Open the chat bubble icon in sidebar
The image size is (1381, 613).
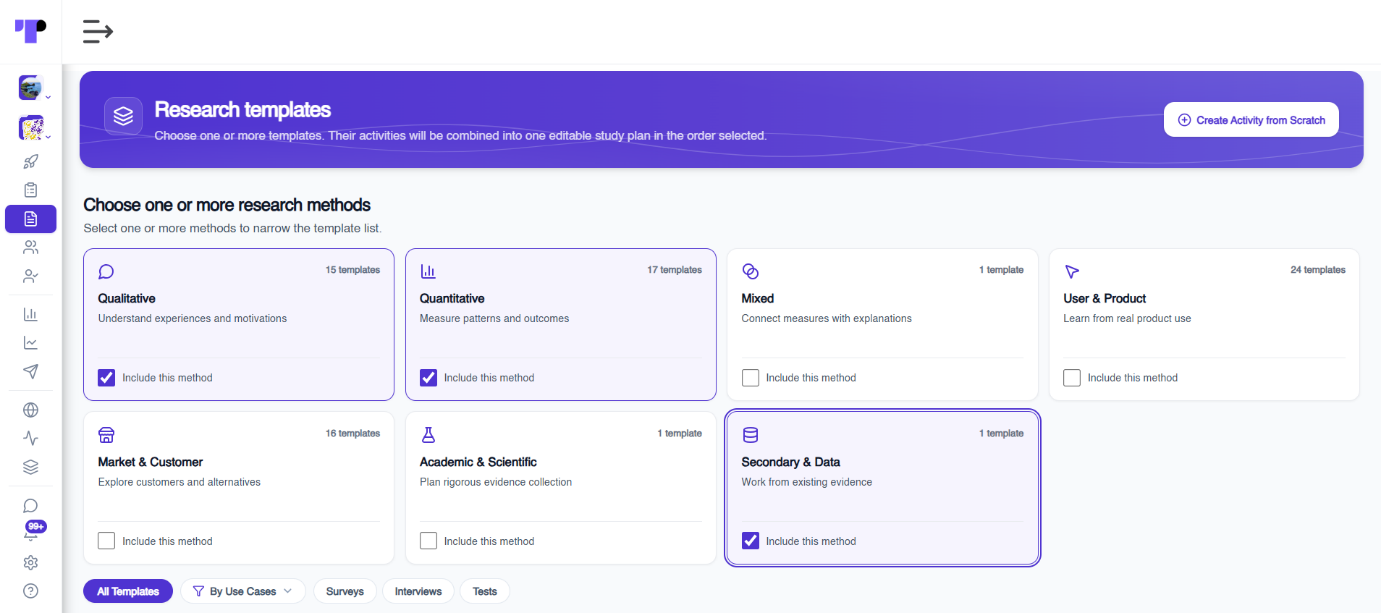click(31, 506)
